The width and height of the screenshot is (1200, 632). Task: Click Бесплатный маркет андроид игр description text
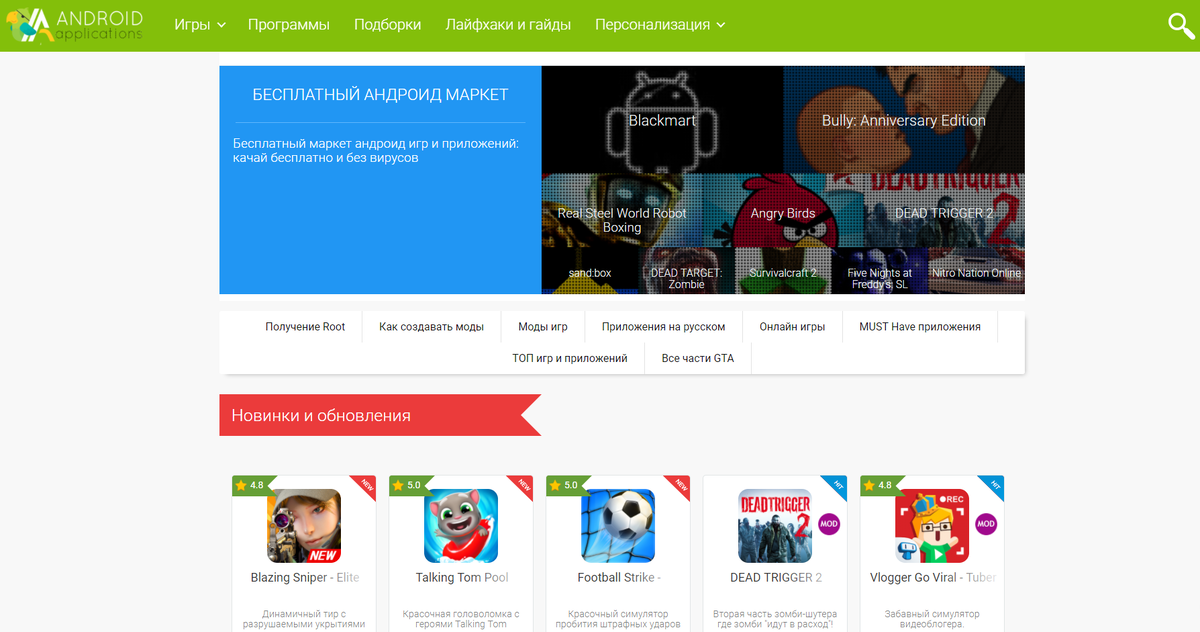(376, 151)
